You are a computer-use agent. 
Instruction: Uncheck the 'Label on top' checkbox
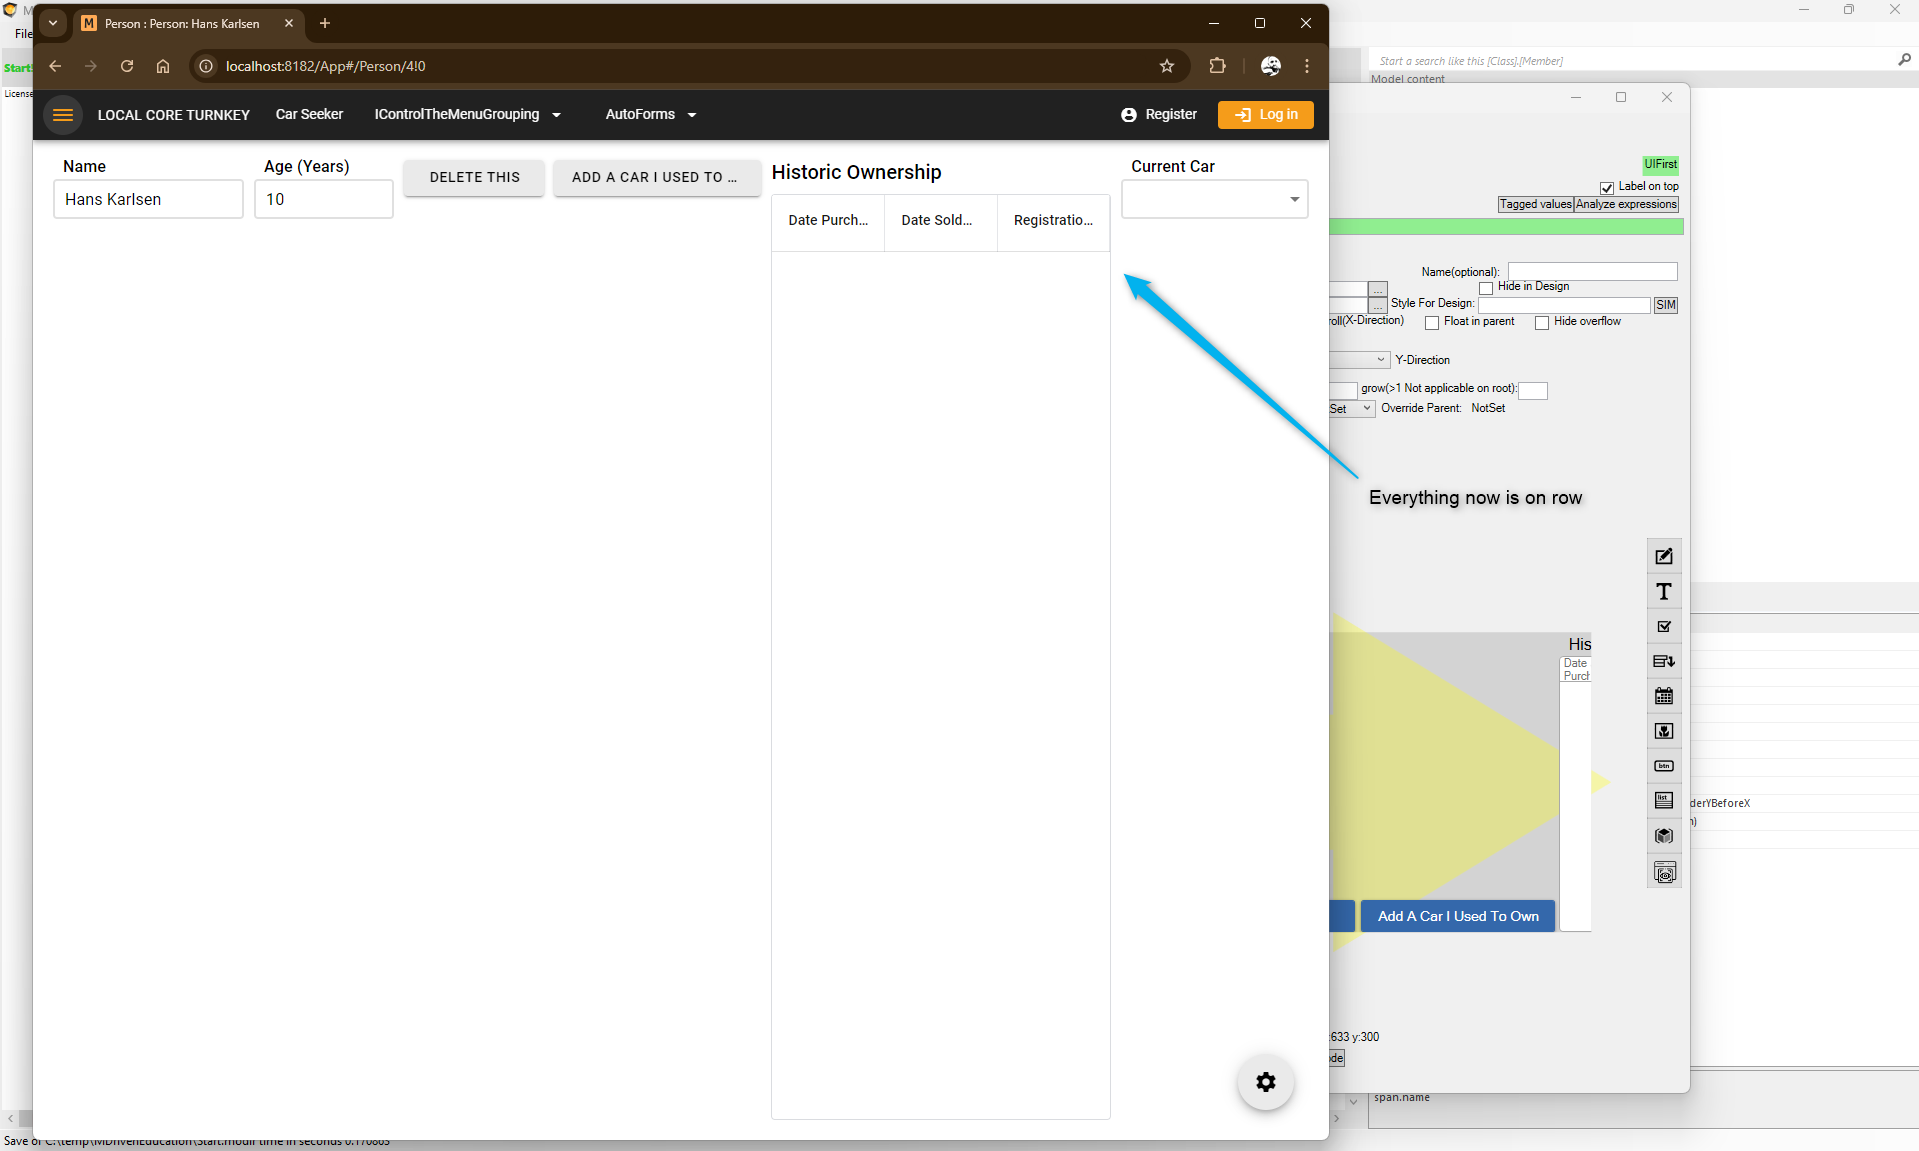(1606, 188)
